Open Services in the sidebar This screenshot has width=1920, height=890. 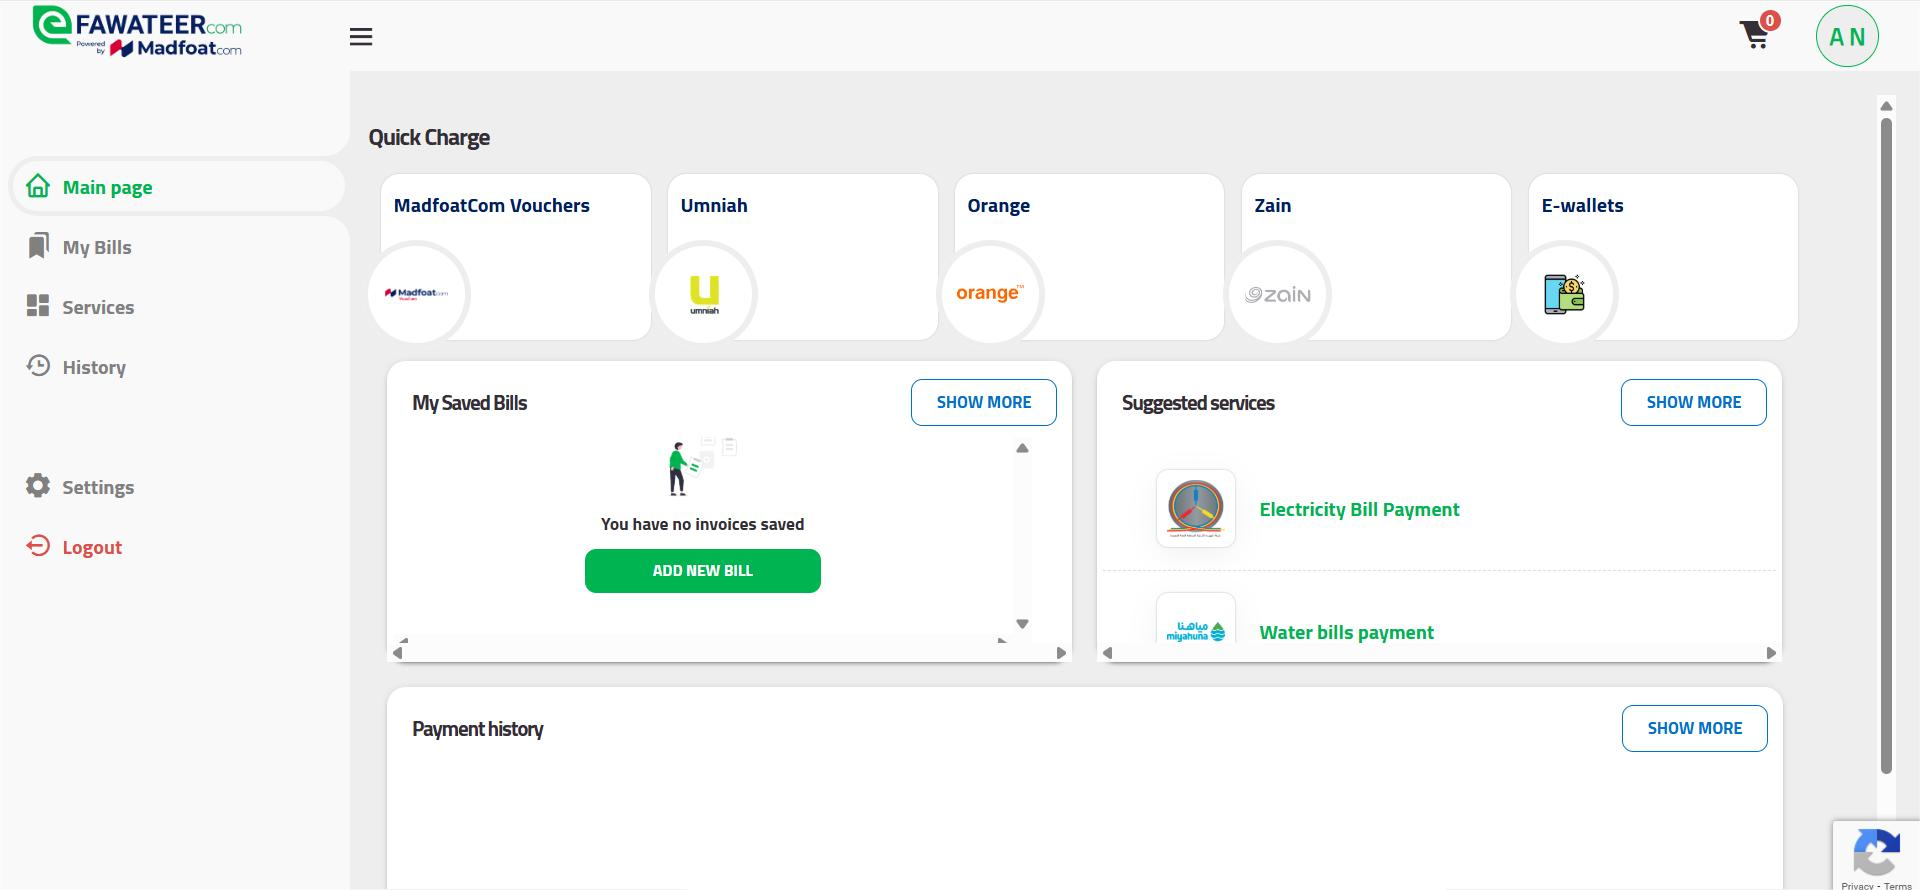click(97, 307)
